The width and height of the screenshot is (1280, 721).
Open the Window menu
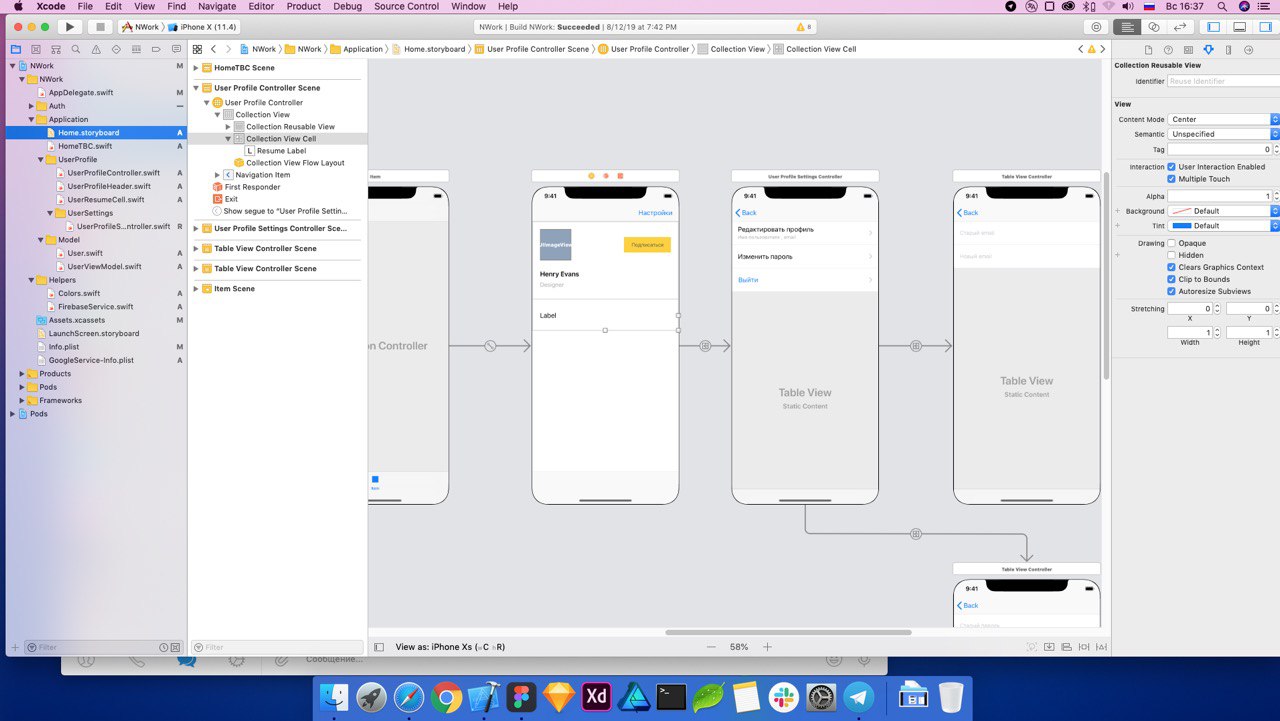point(468,6)
